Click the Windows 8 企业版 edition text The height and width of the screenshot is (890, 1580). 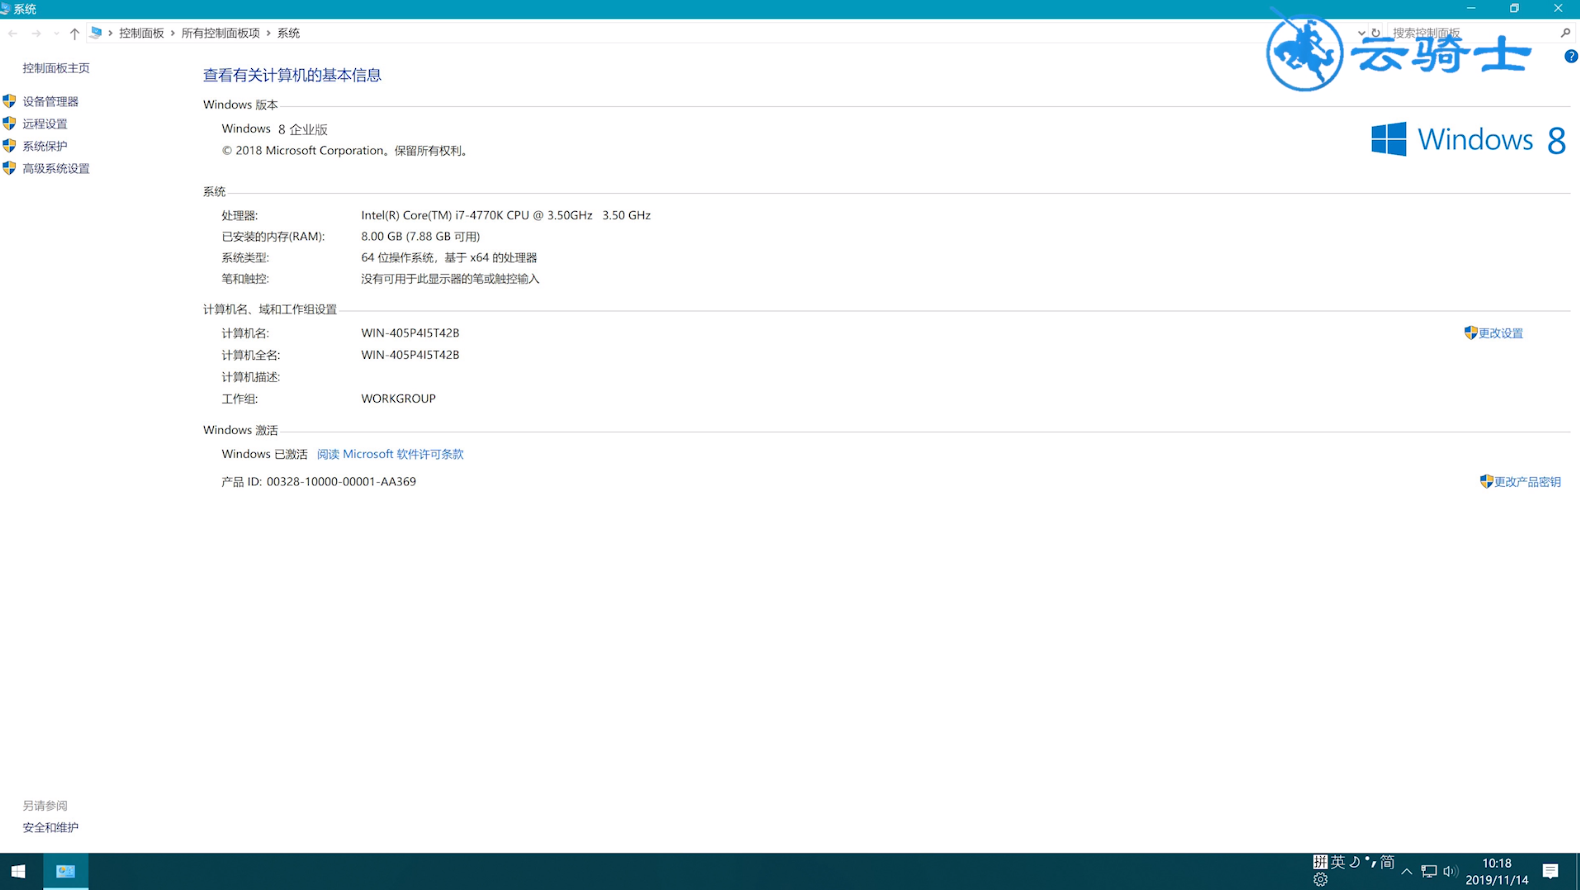(275, 129)
